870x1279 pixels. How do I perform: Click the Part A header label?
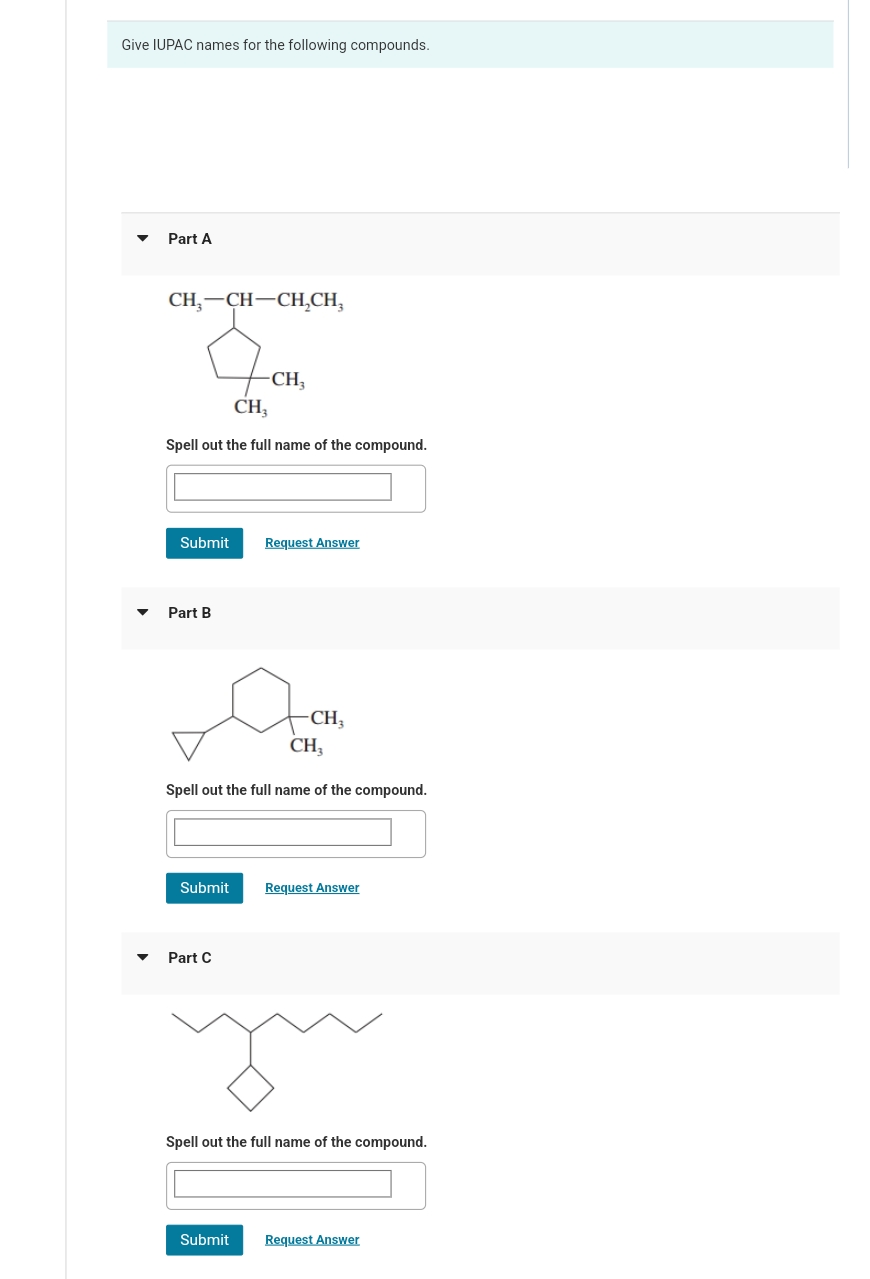tap(189, 238)
